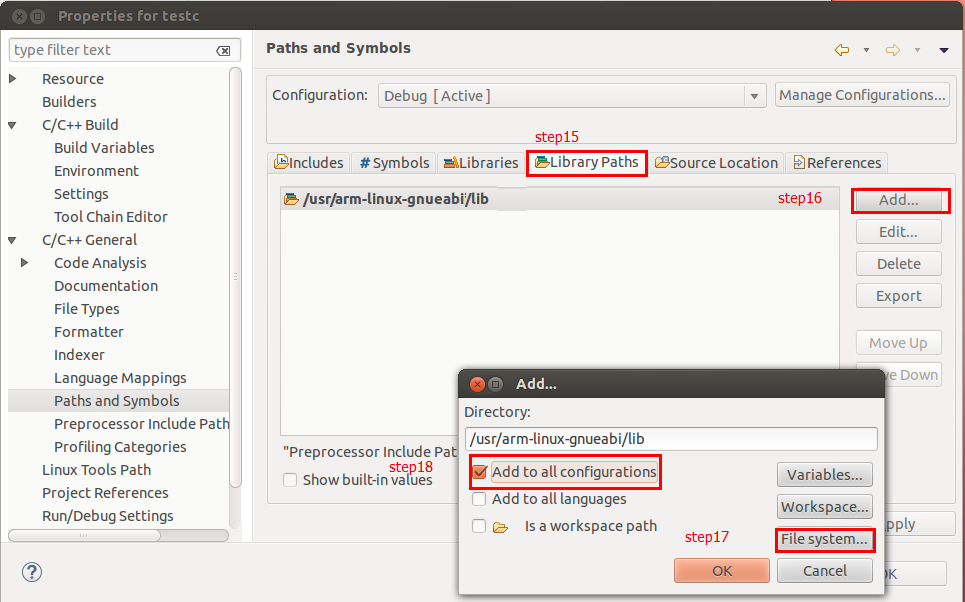Switch to the Source Location tab
Image resolution: width=965 pixels, height=602 pixels.
tap(716, 163)
